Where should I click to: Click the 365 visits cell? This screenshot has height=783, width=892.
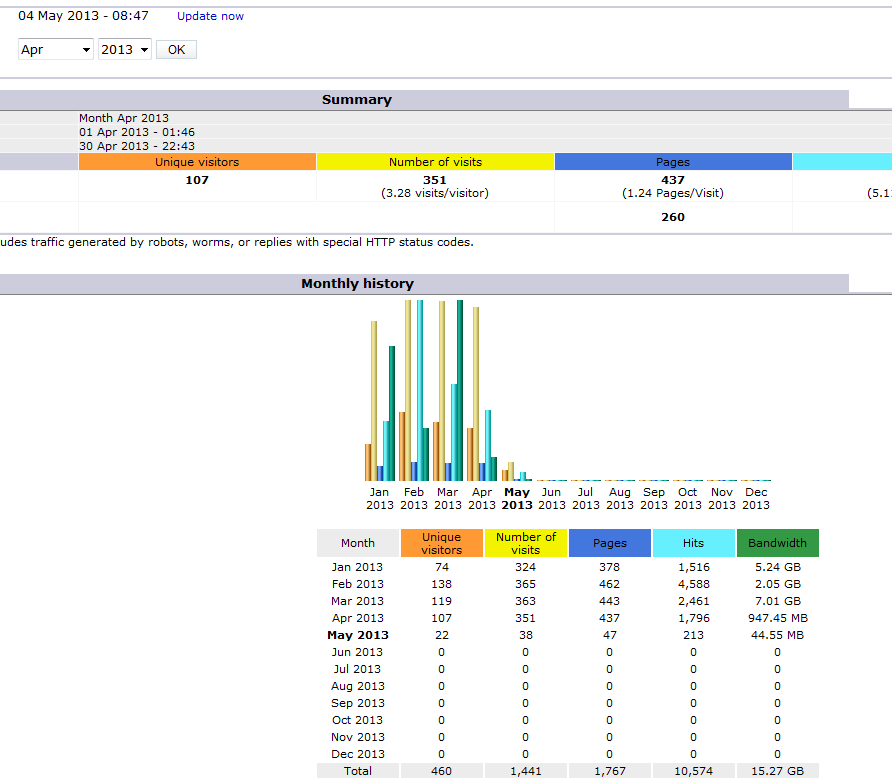[525, 584]
